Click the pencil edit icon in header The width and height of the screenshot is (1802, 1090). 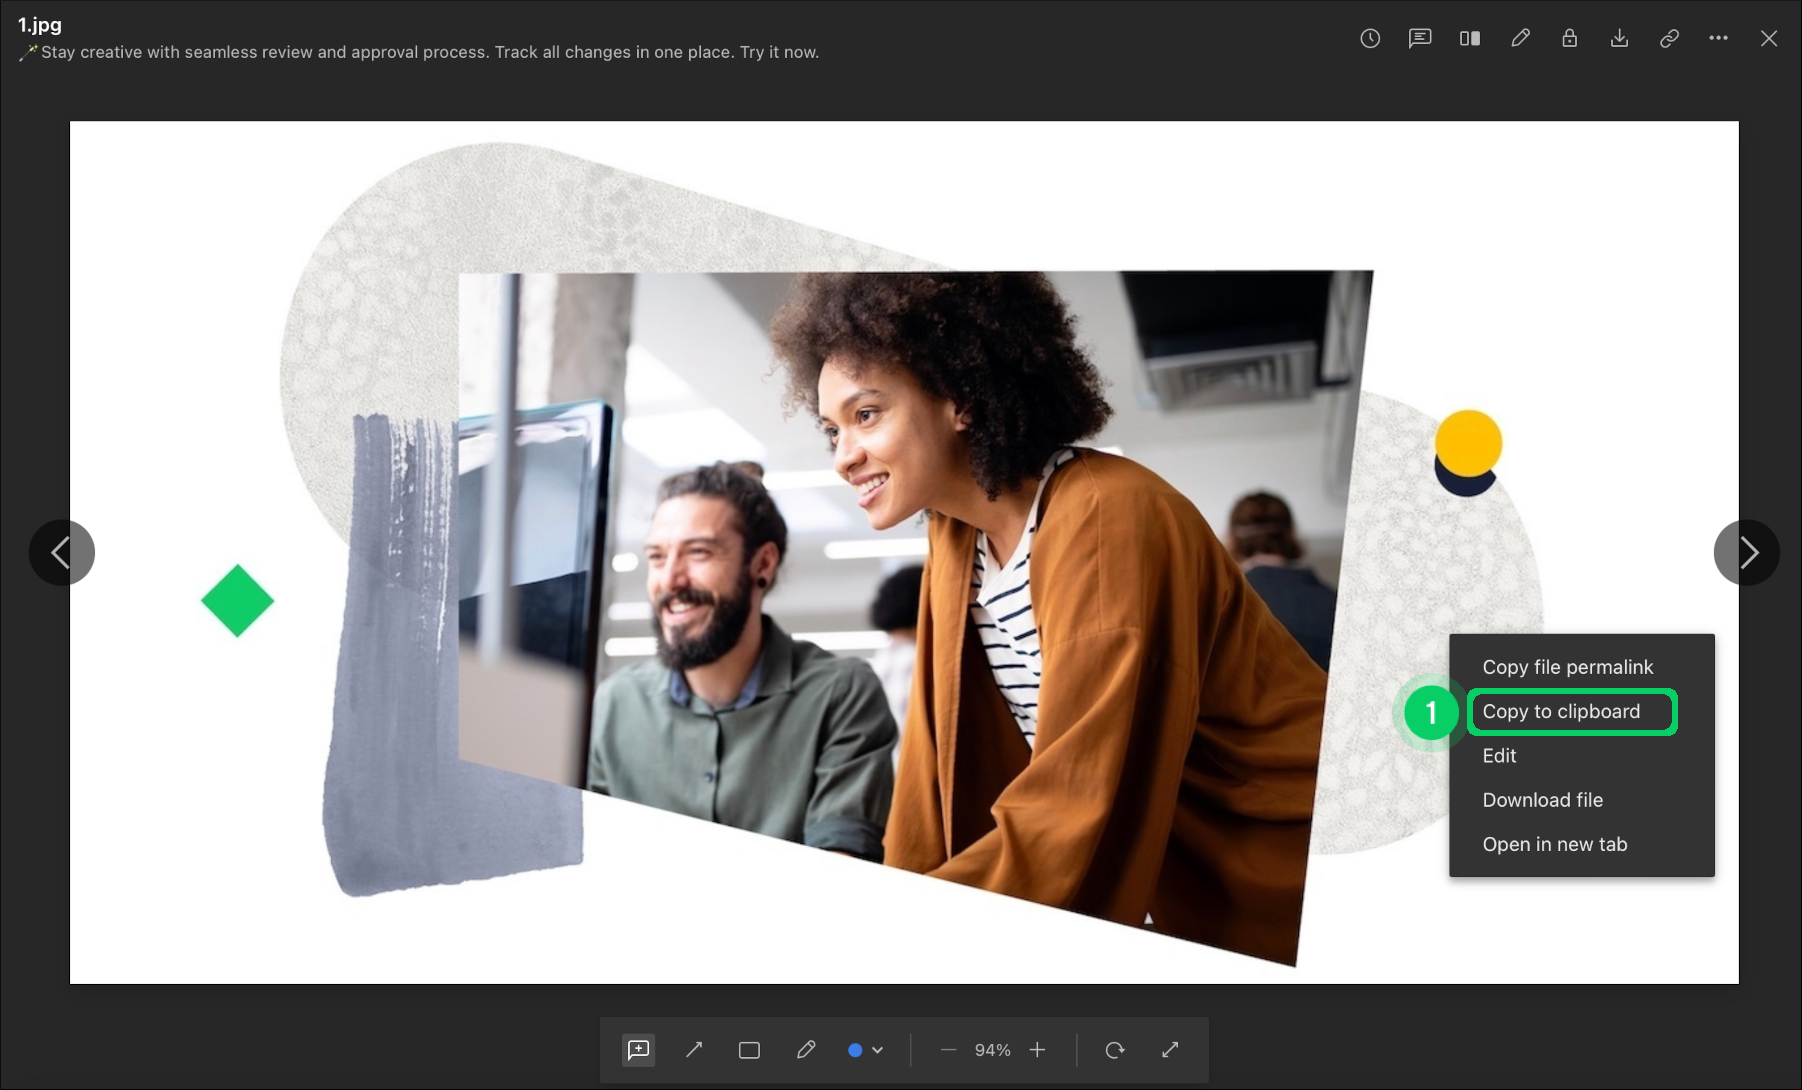[x=1520, y=39]
